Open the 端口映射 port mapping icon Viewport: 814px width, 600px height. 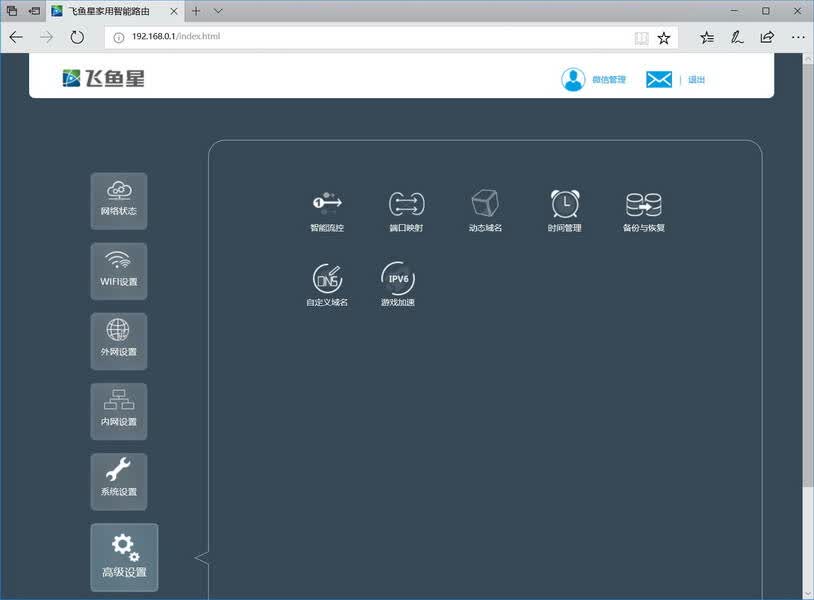click(x=406, y=203)
